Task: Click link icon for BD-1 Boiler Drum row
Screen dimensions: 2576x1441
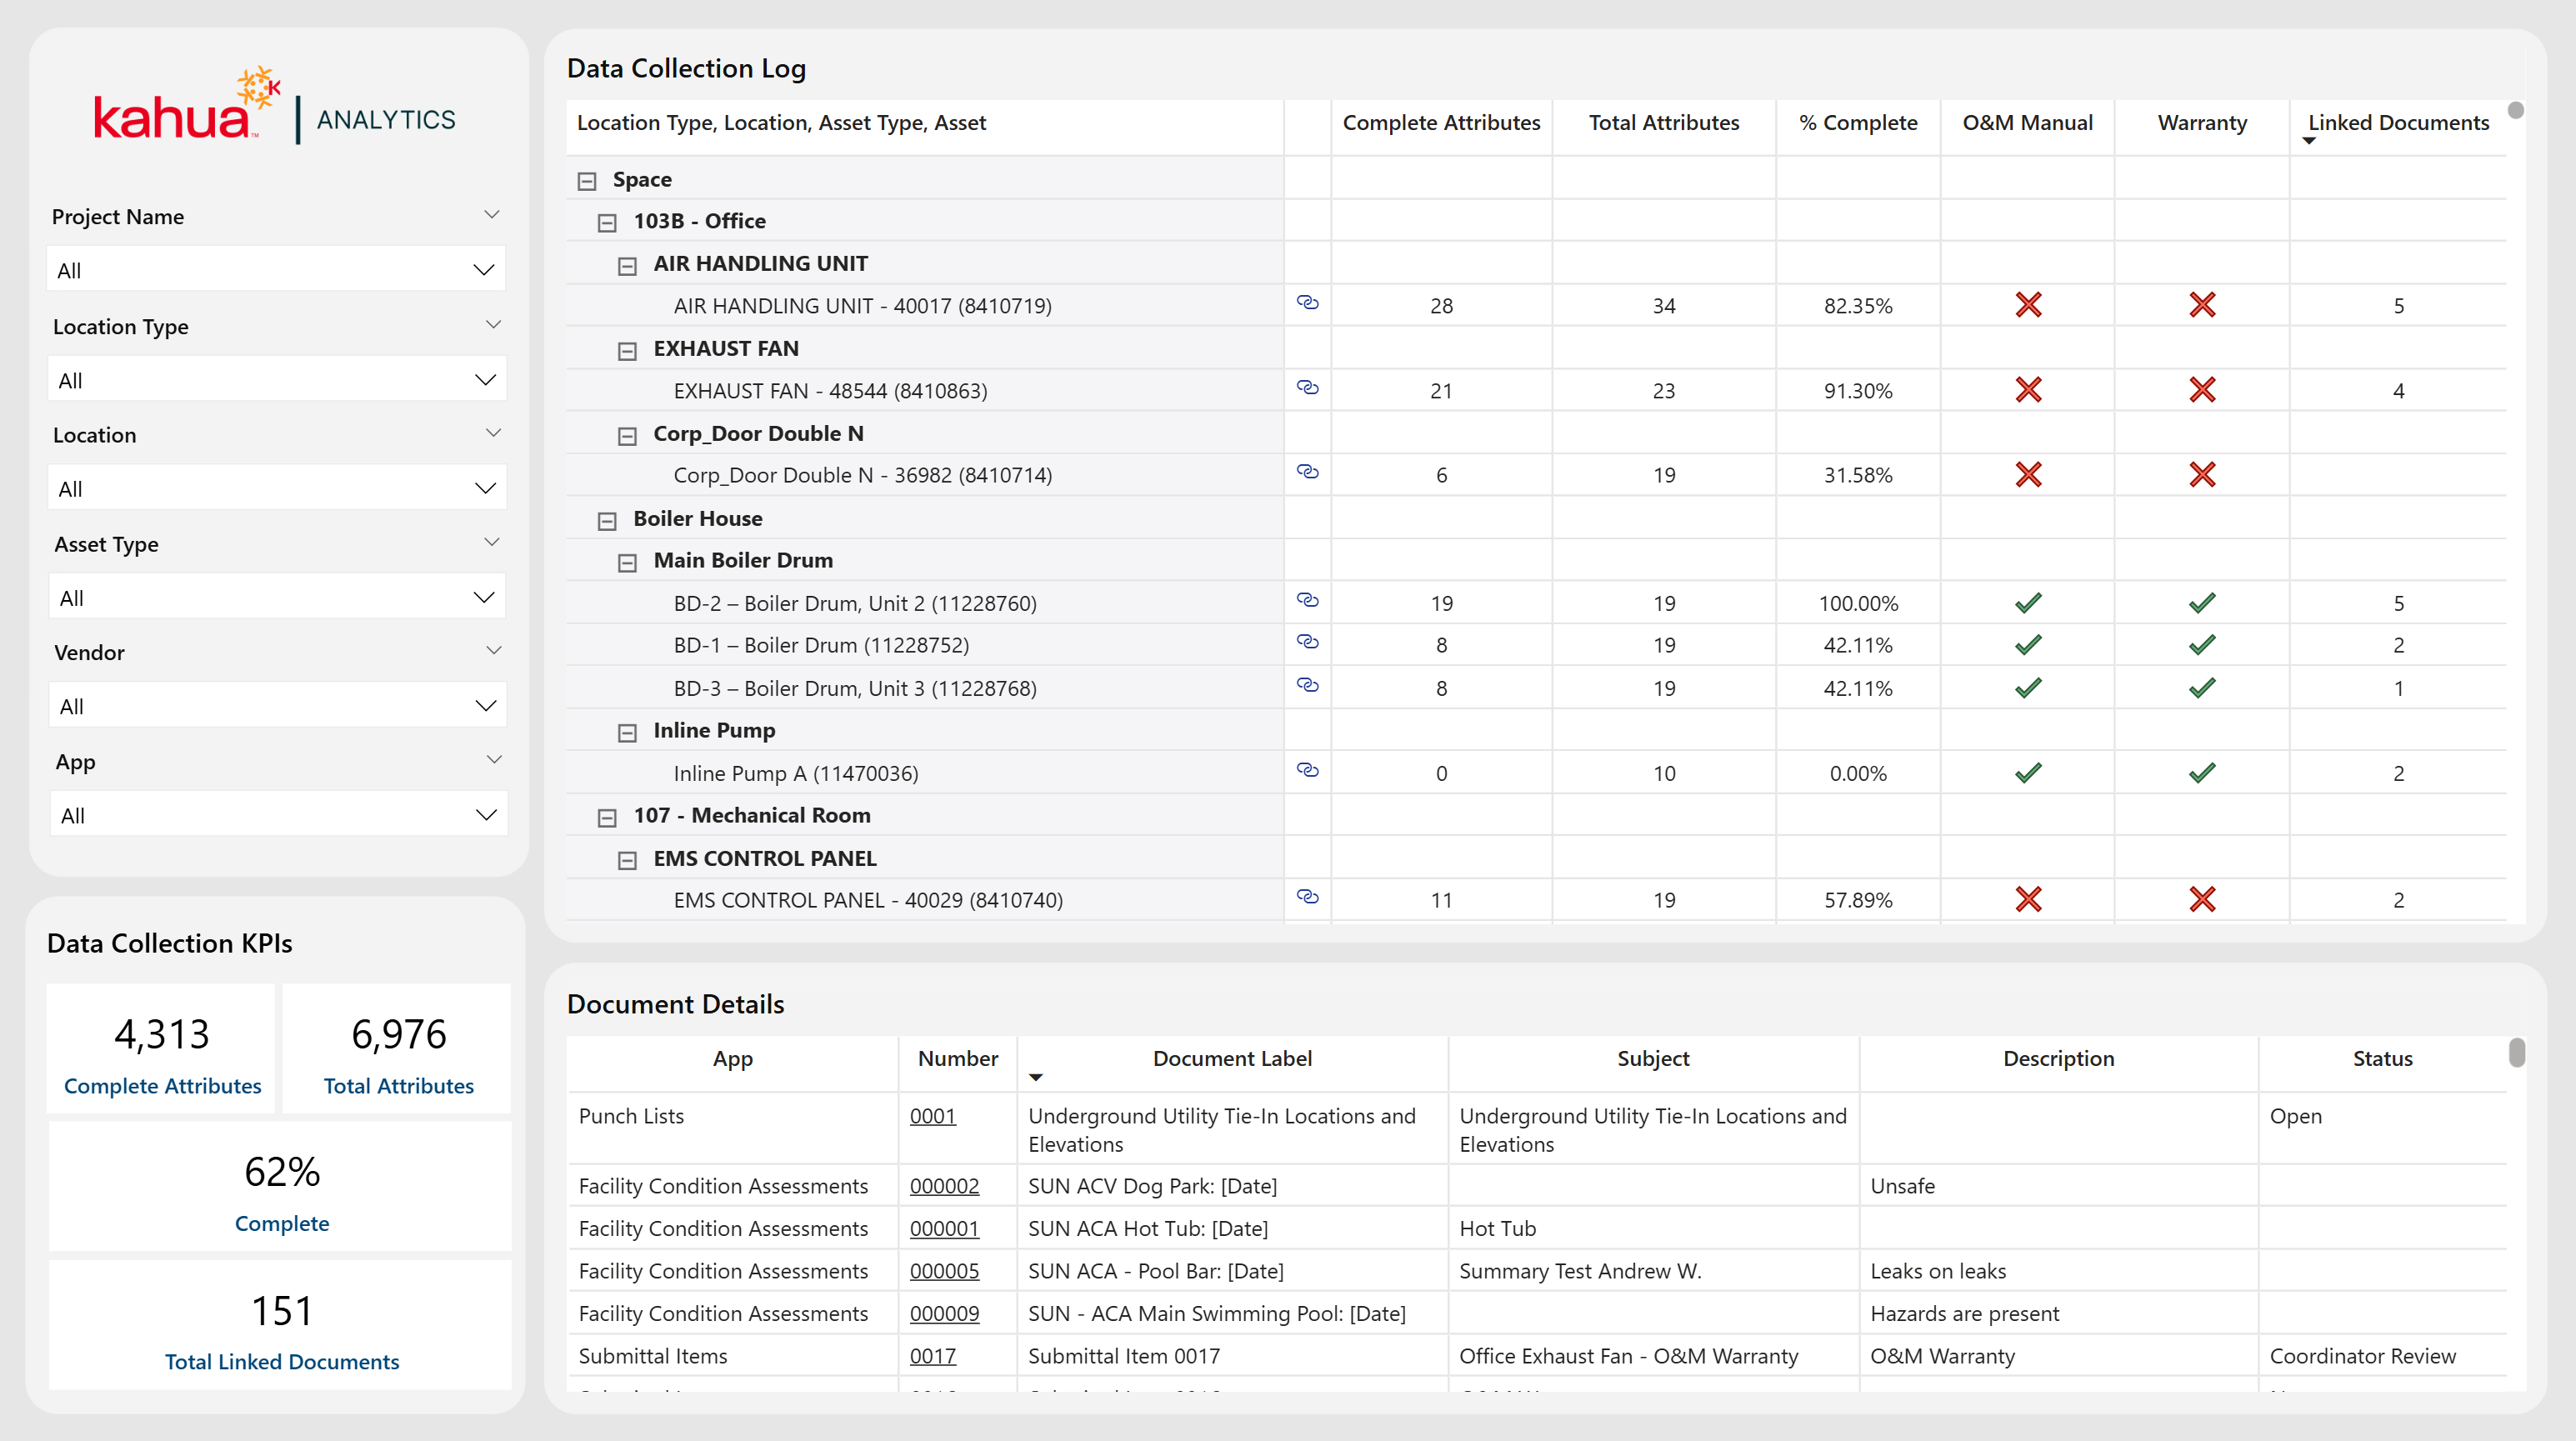Action: pyautogui.click(x=1307, y=642)
